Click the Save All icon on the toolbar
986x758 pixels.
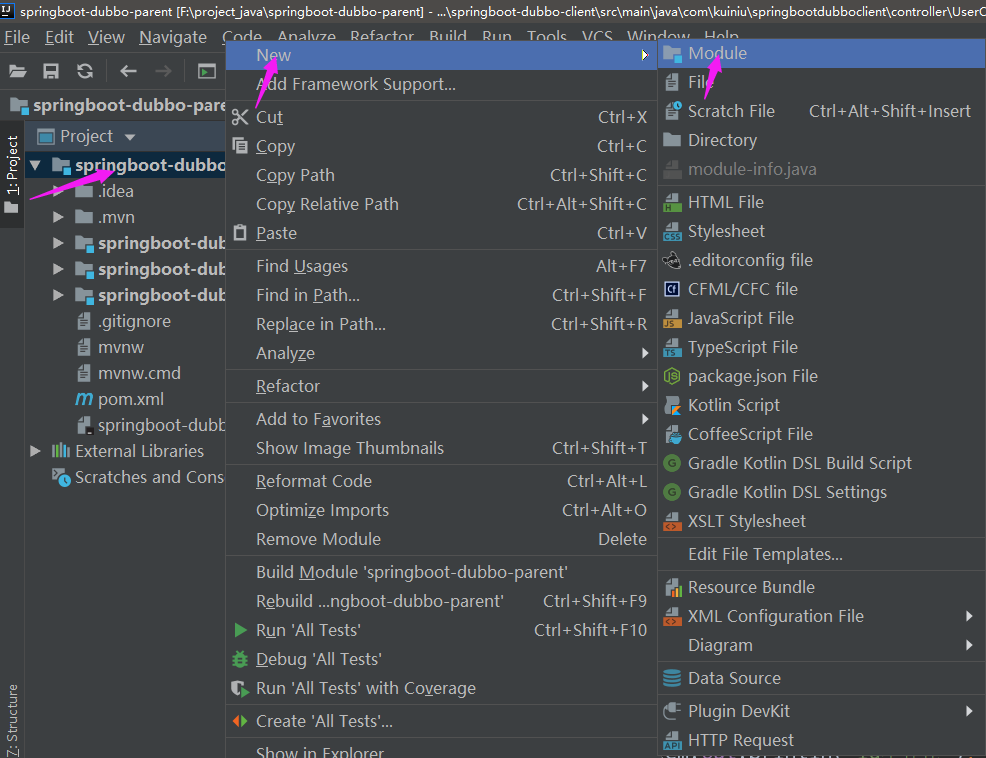51,71
